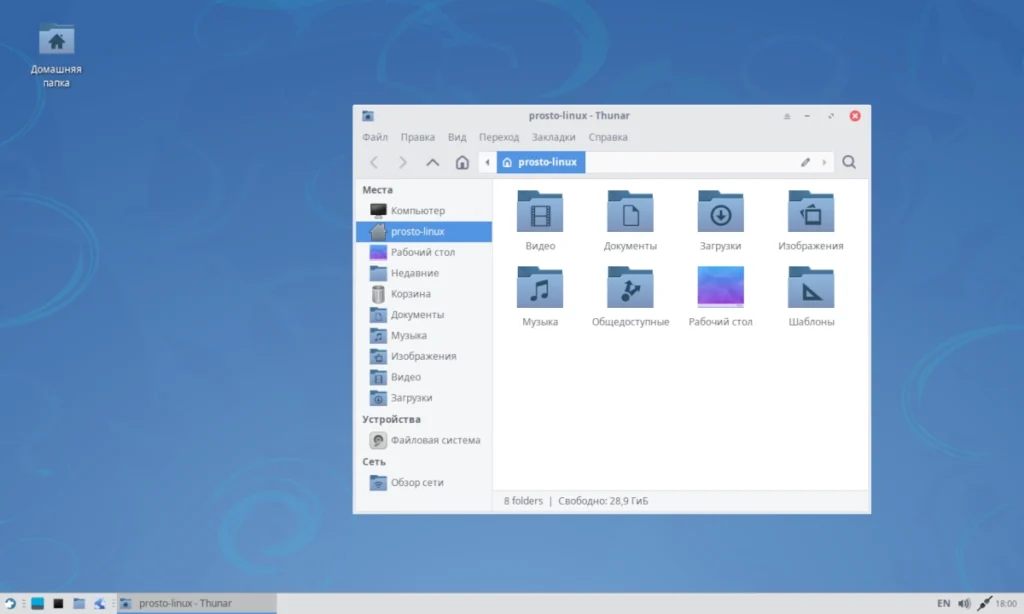Select the Общедоступные folder icon

tap(630, 287)
